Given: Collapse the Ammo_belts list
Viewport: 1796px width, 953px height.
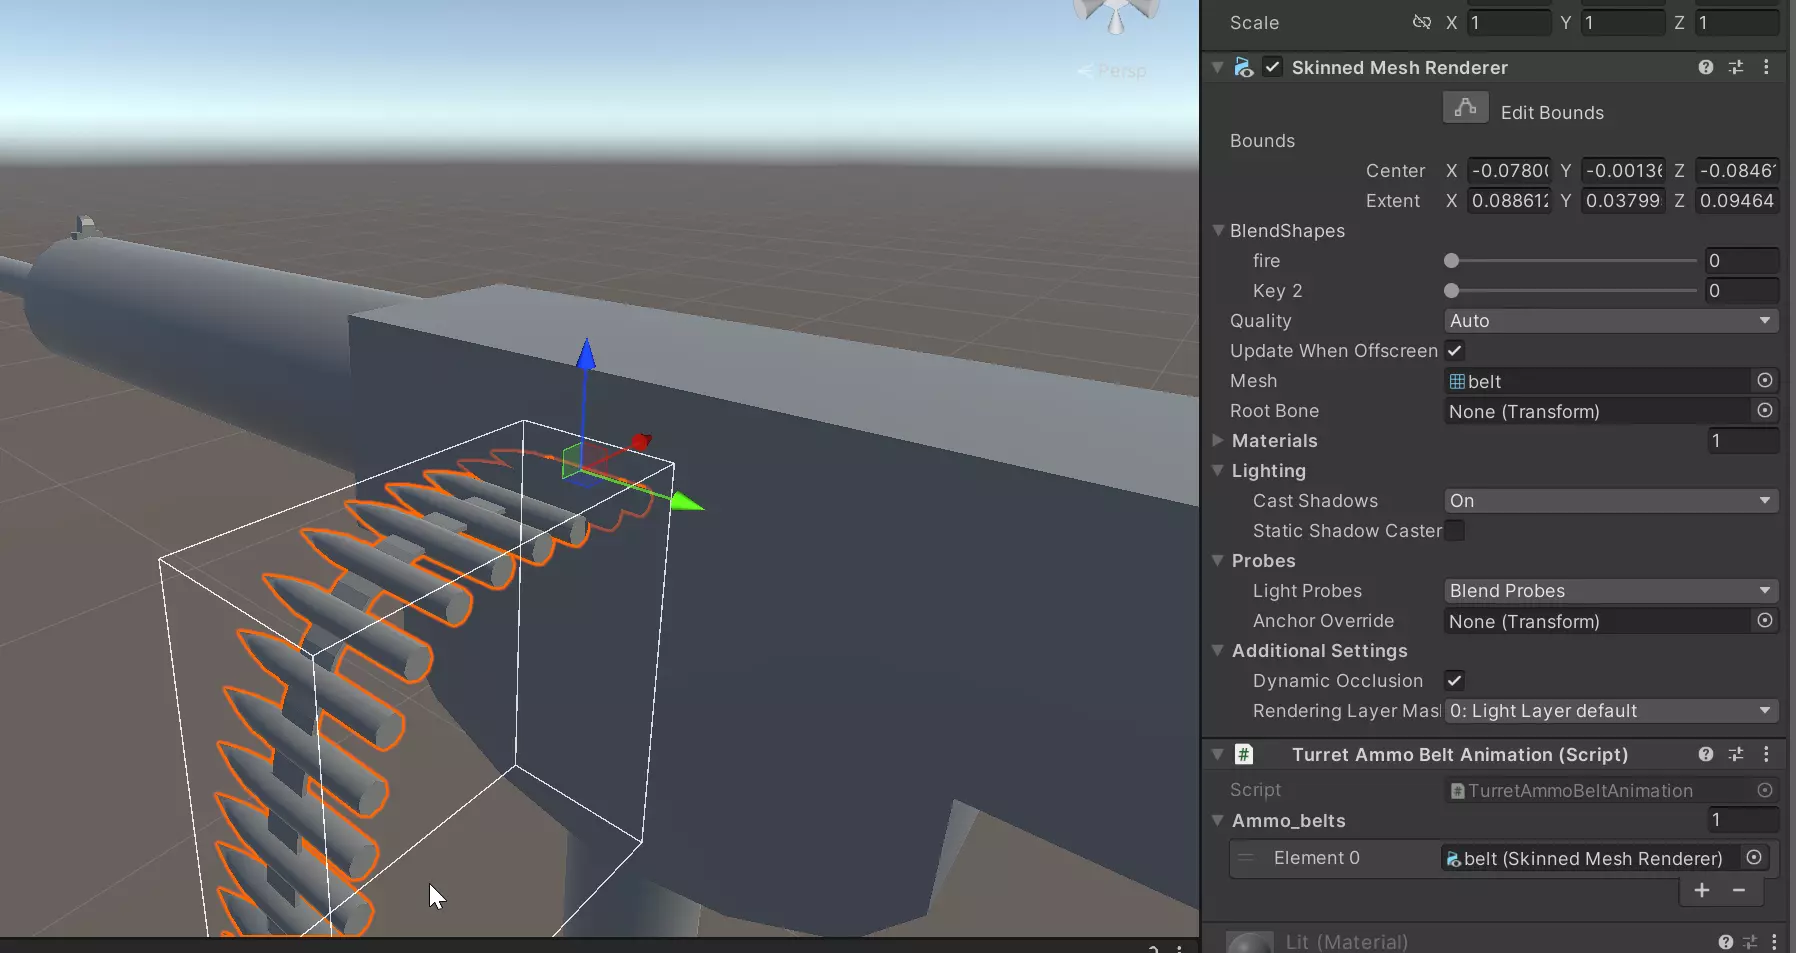Looking at the screenshot, I should click(1218, 820).
